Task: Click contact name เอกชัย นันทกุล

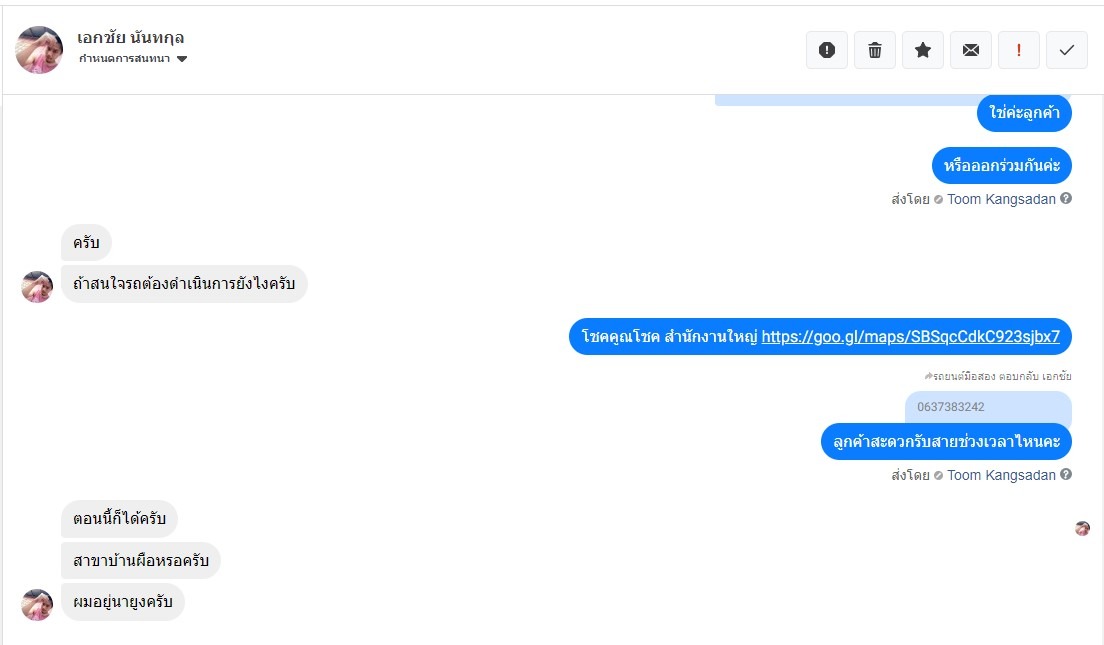Action: coord(131,38)
